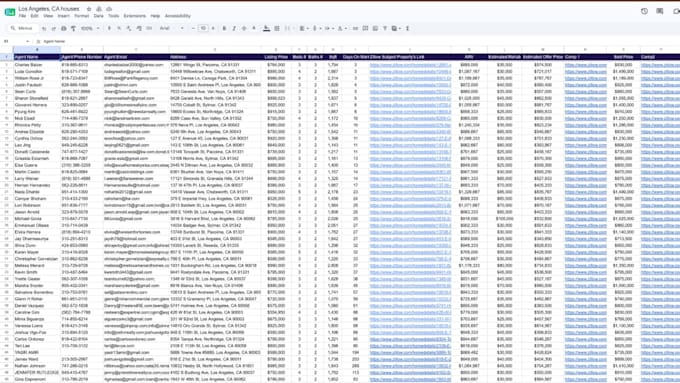The height and width of the screenshot is (383, 680).
Task: Click the Los Angeles, CA houses title
Action: (x=49, y=9)
